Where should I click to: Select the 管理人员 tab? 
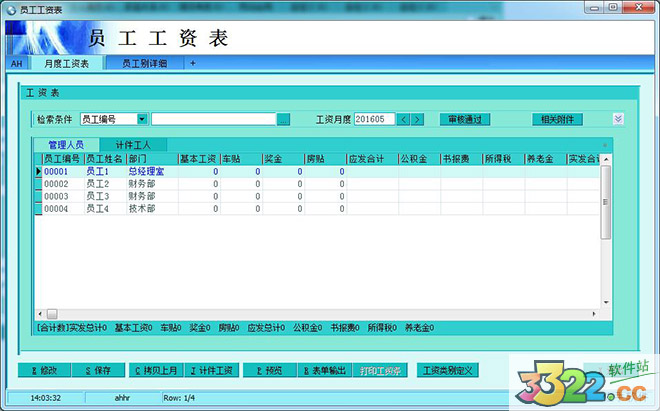pos(66,145)
